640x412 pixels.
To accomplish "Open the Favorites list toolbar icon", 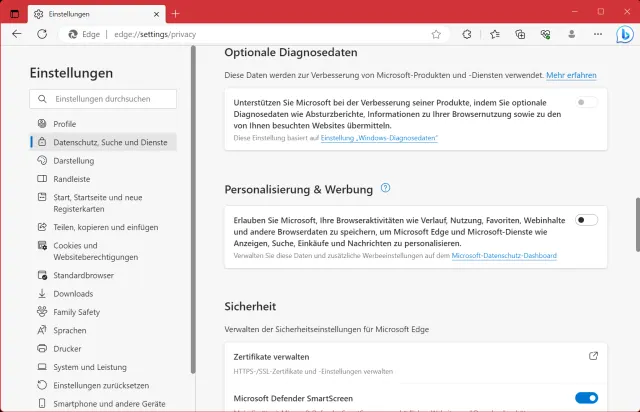I will 494,33.
